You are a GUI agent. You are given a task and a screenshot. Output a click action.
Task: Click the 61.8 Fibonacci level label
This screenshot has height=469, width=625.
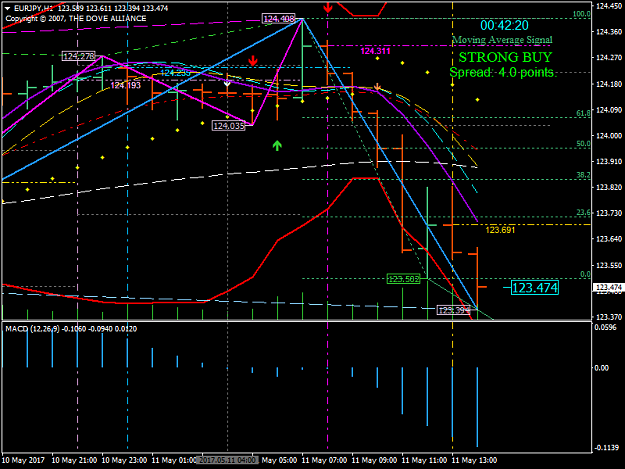(583, 113)
